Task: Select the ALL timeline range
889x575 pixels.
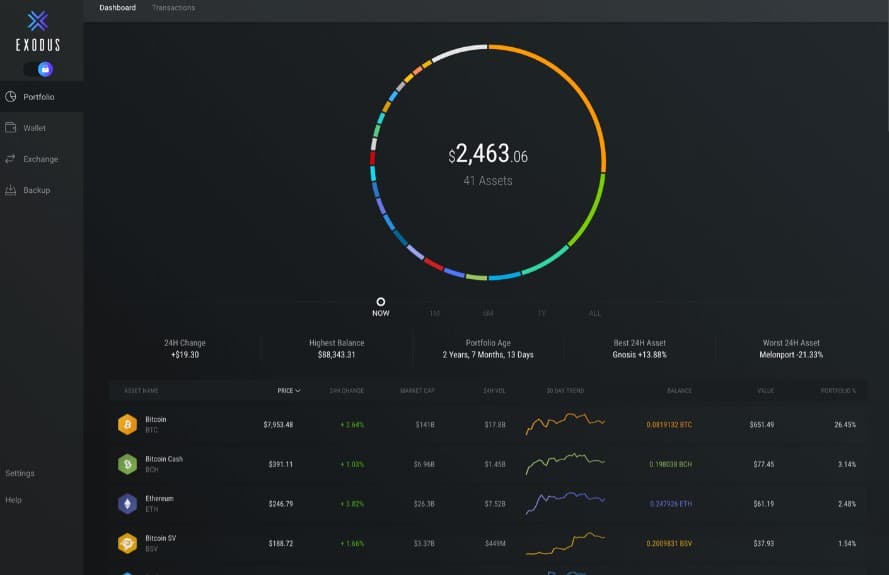Action: click(x=594, y=313)
